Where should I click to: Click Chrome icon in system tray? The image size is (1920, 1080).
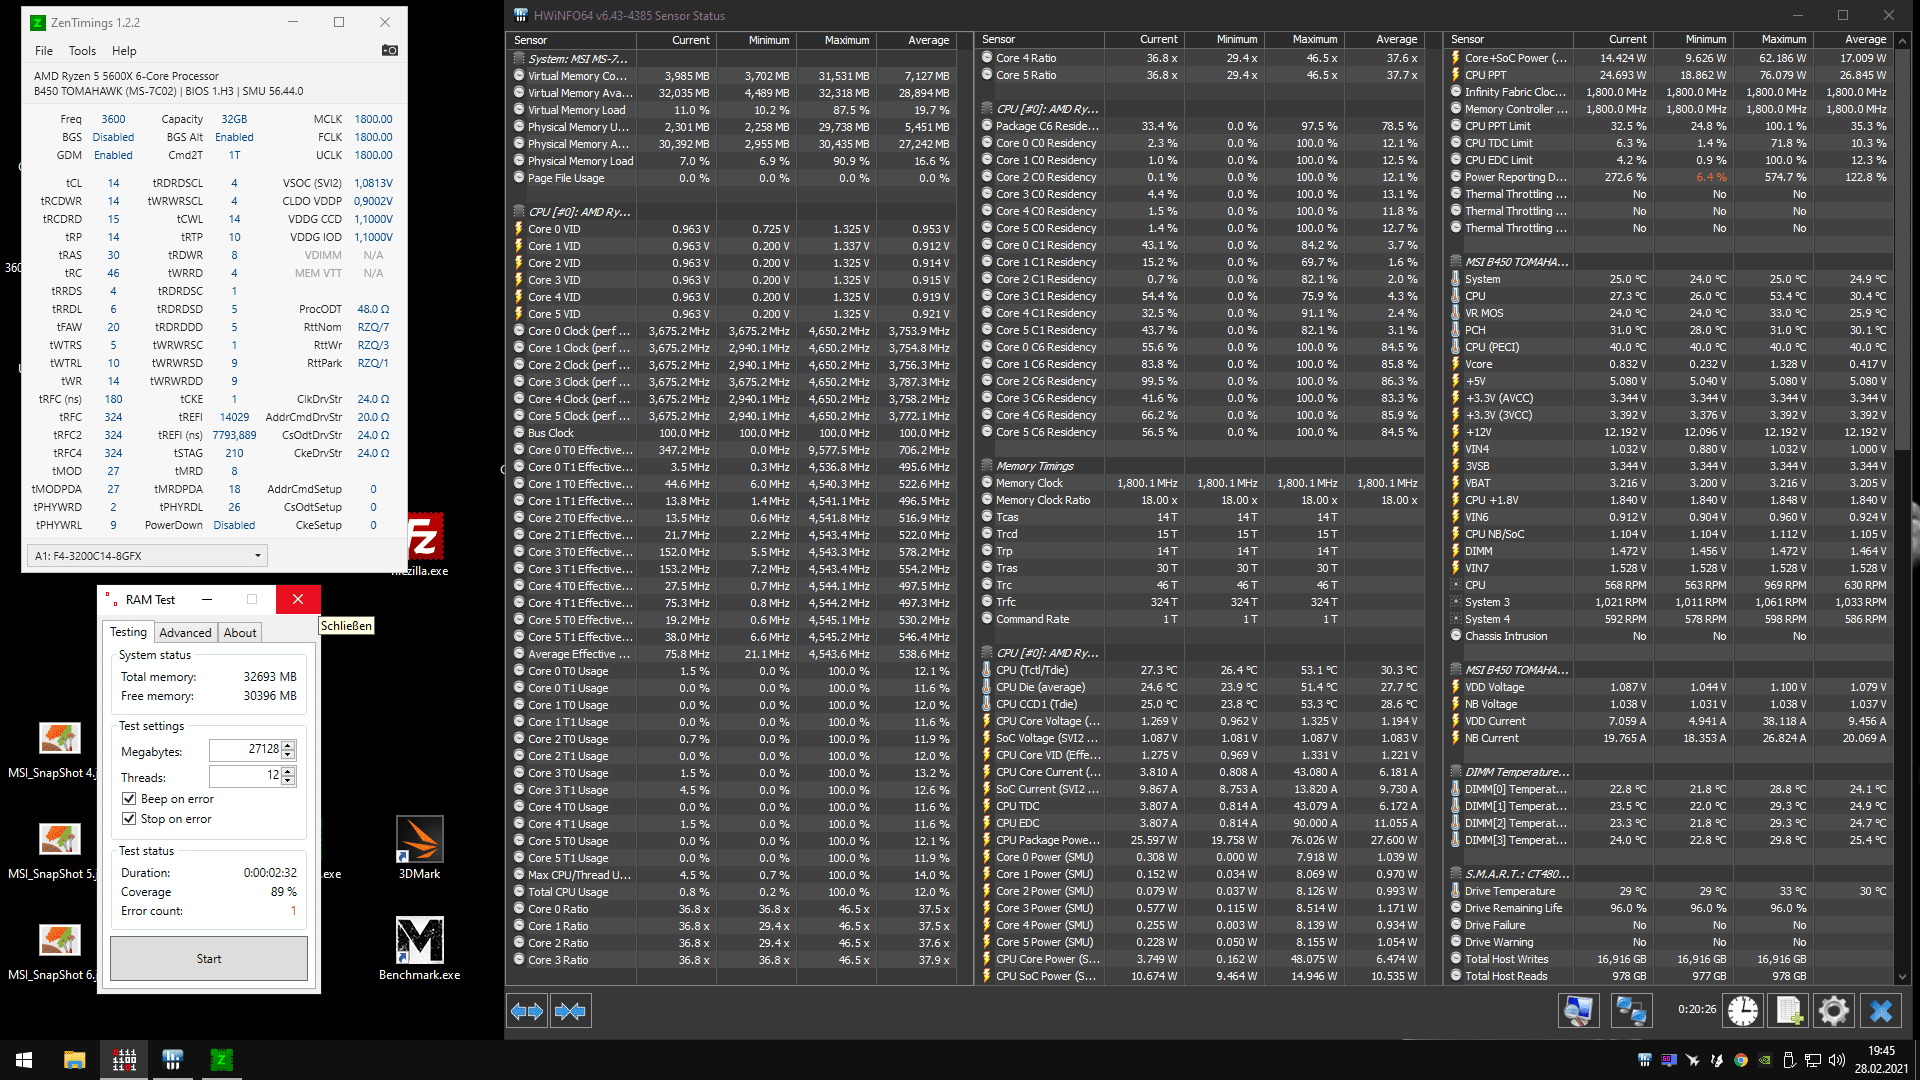tap(1741, 1060)
